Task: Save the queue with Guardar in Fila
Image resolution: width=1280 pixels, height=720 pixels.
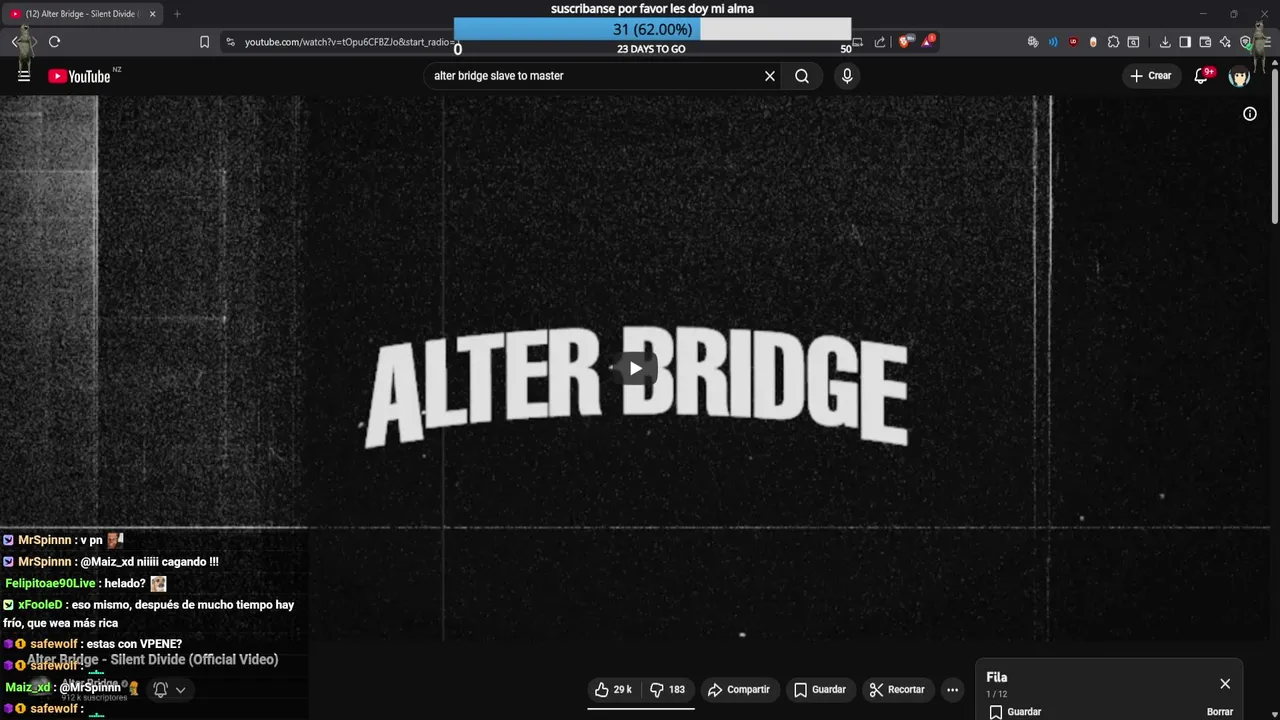Action: (x=1015, y=712)
